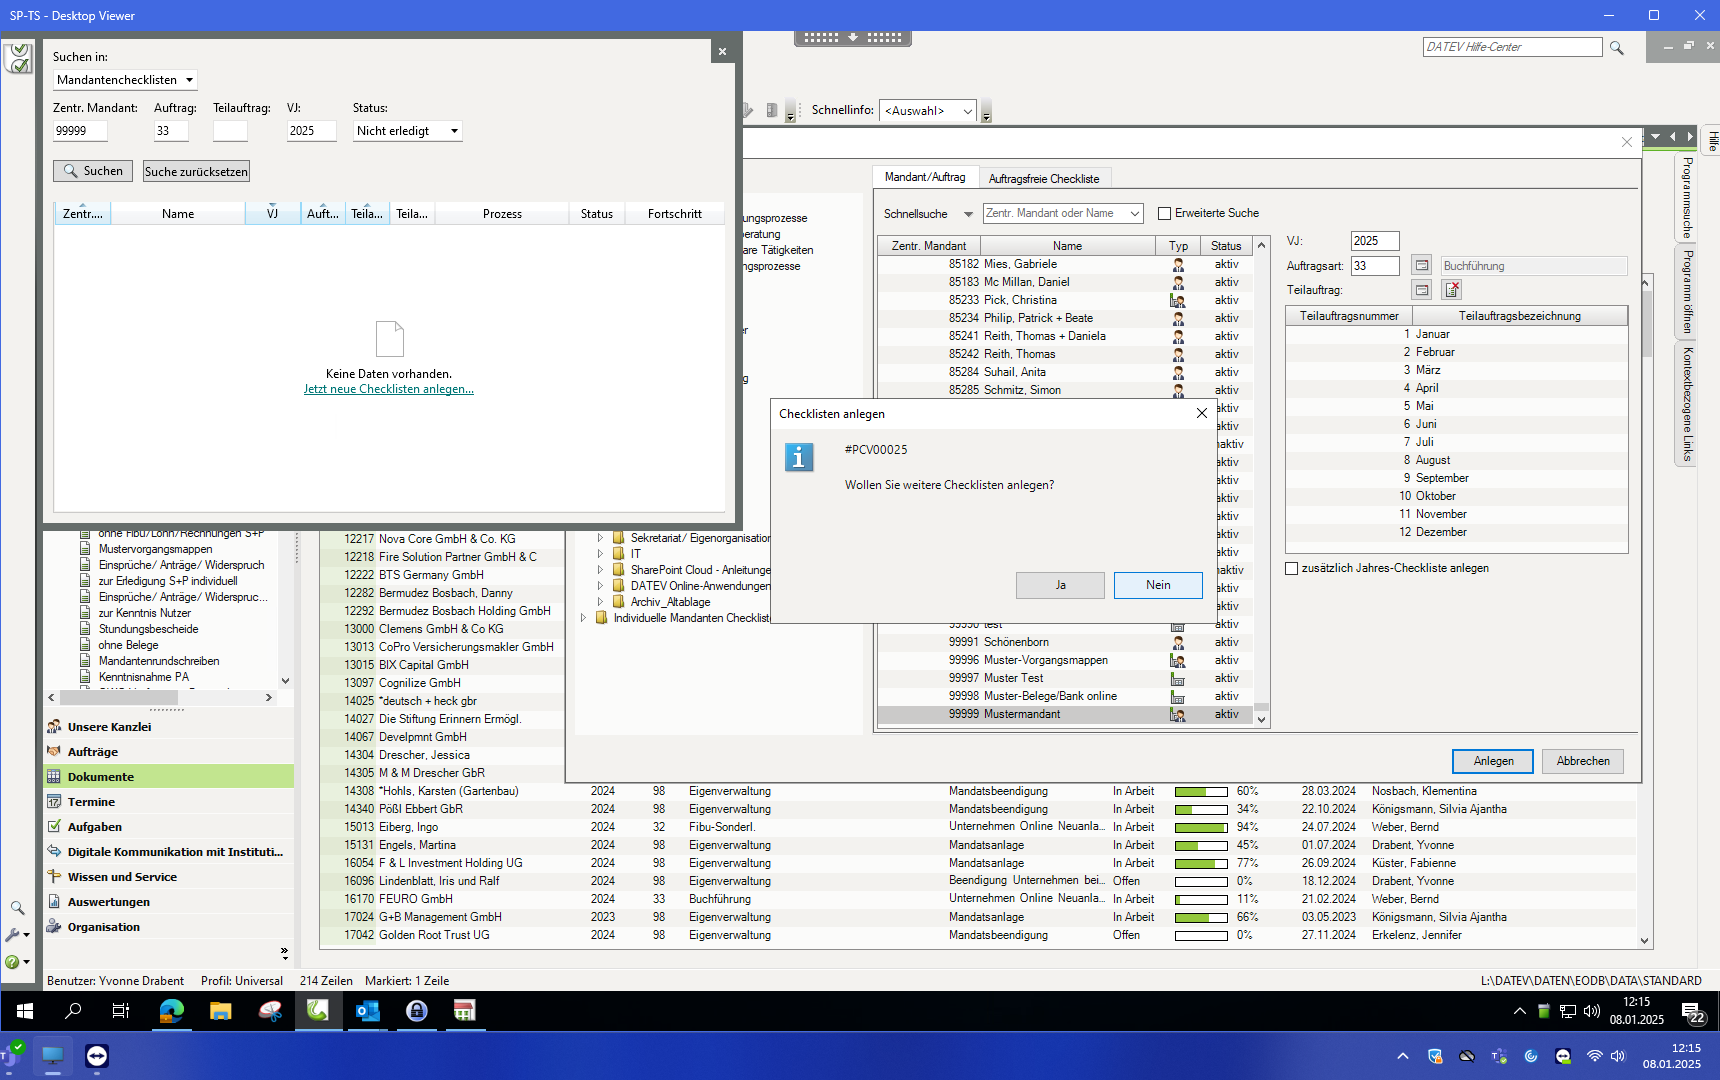The image size is (1720, 1080).
Task: Open the Status dropdown showing Nicht erledigt
Action: [x=454, y=131]
